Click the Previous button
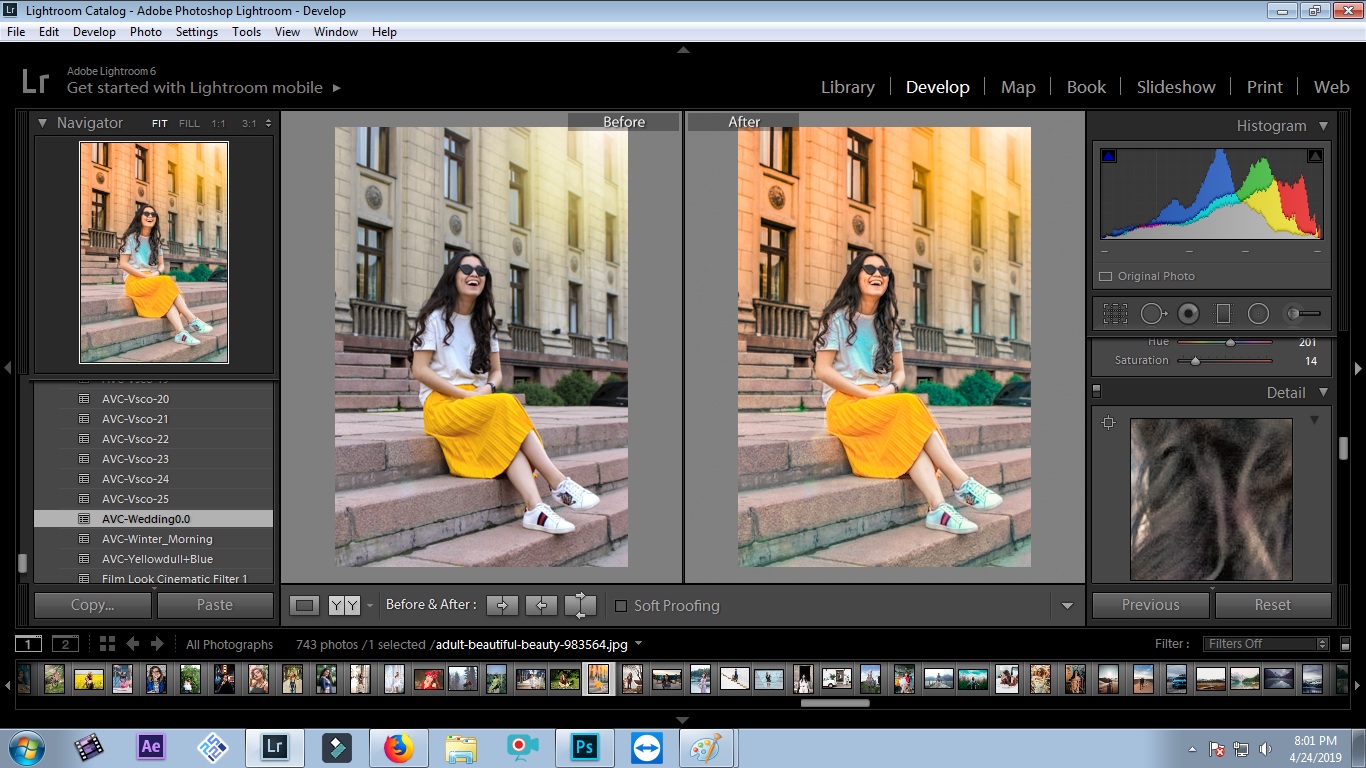 pyautogui.click(x=1150, y=605)
